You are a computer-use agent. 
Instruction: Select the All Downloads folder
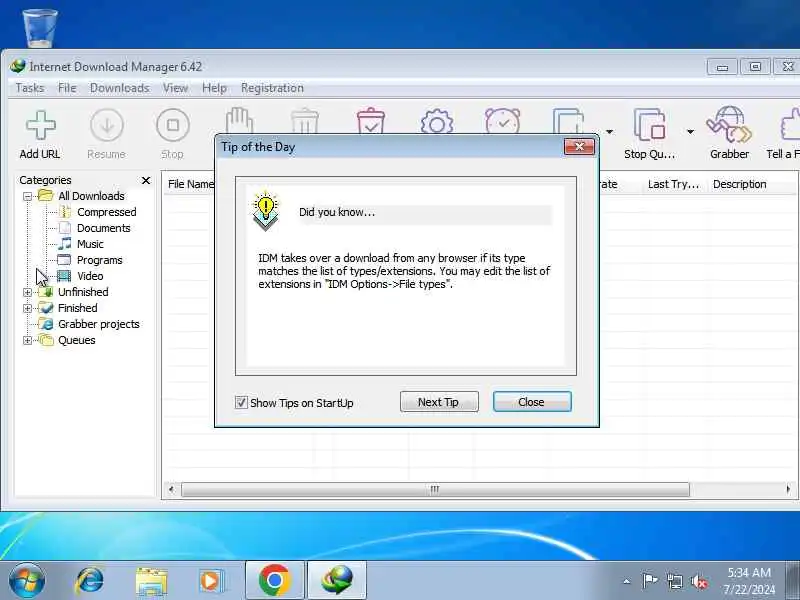click(x=91, y=196)
